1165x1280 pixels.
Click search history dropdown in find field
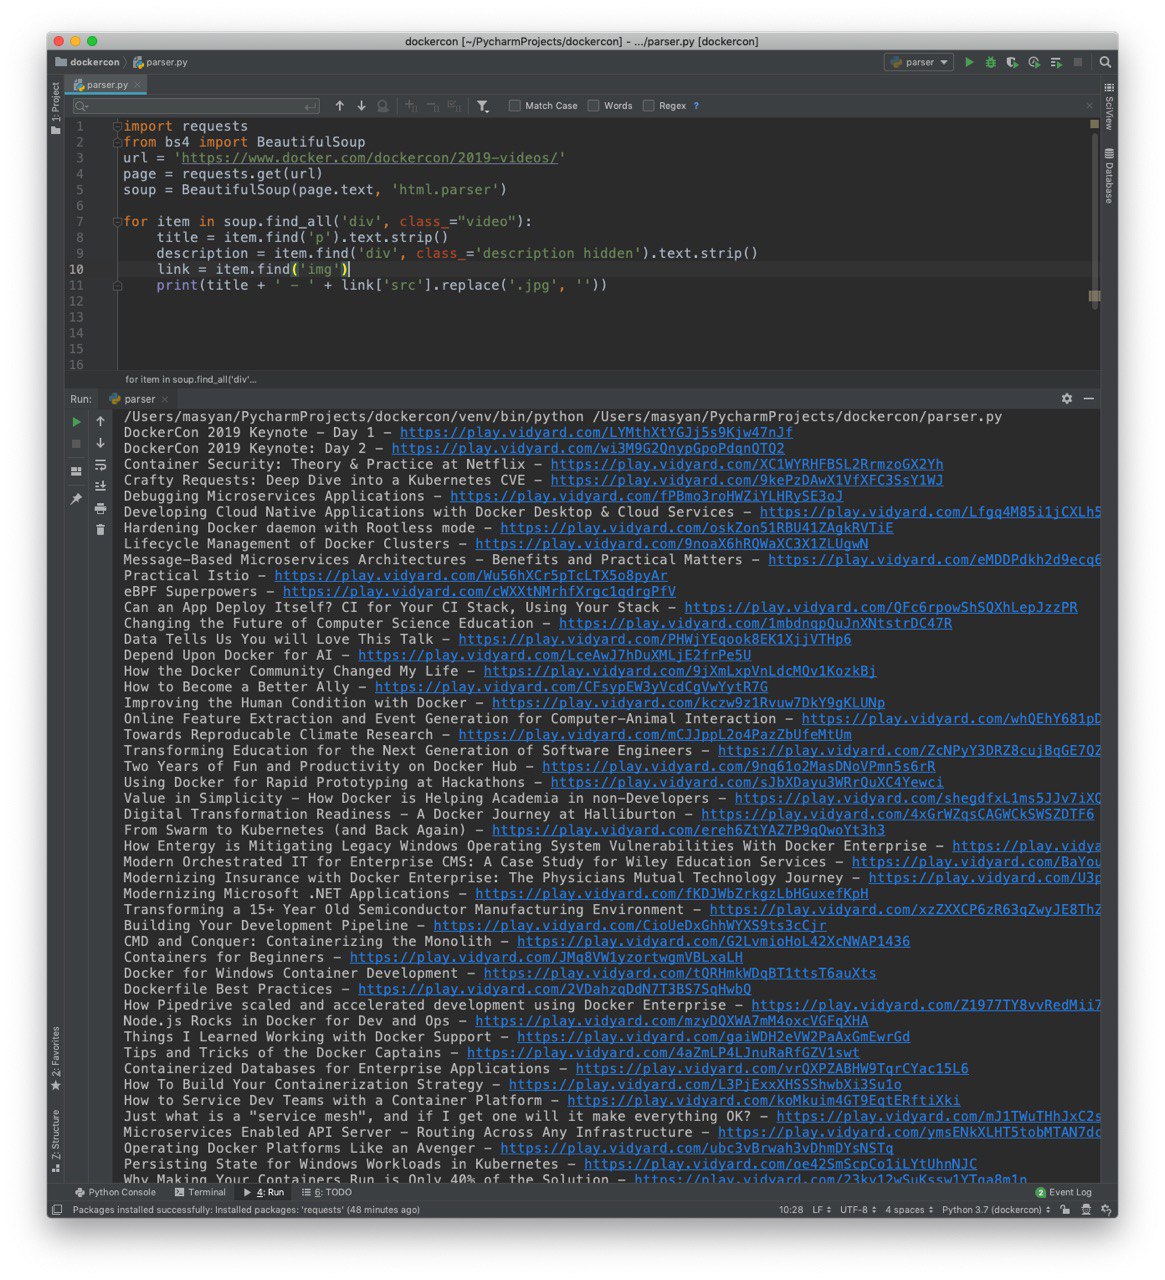pos(81,105)
